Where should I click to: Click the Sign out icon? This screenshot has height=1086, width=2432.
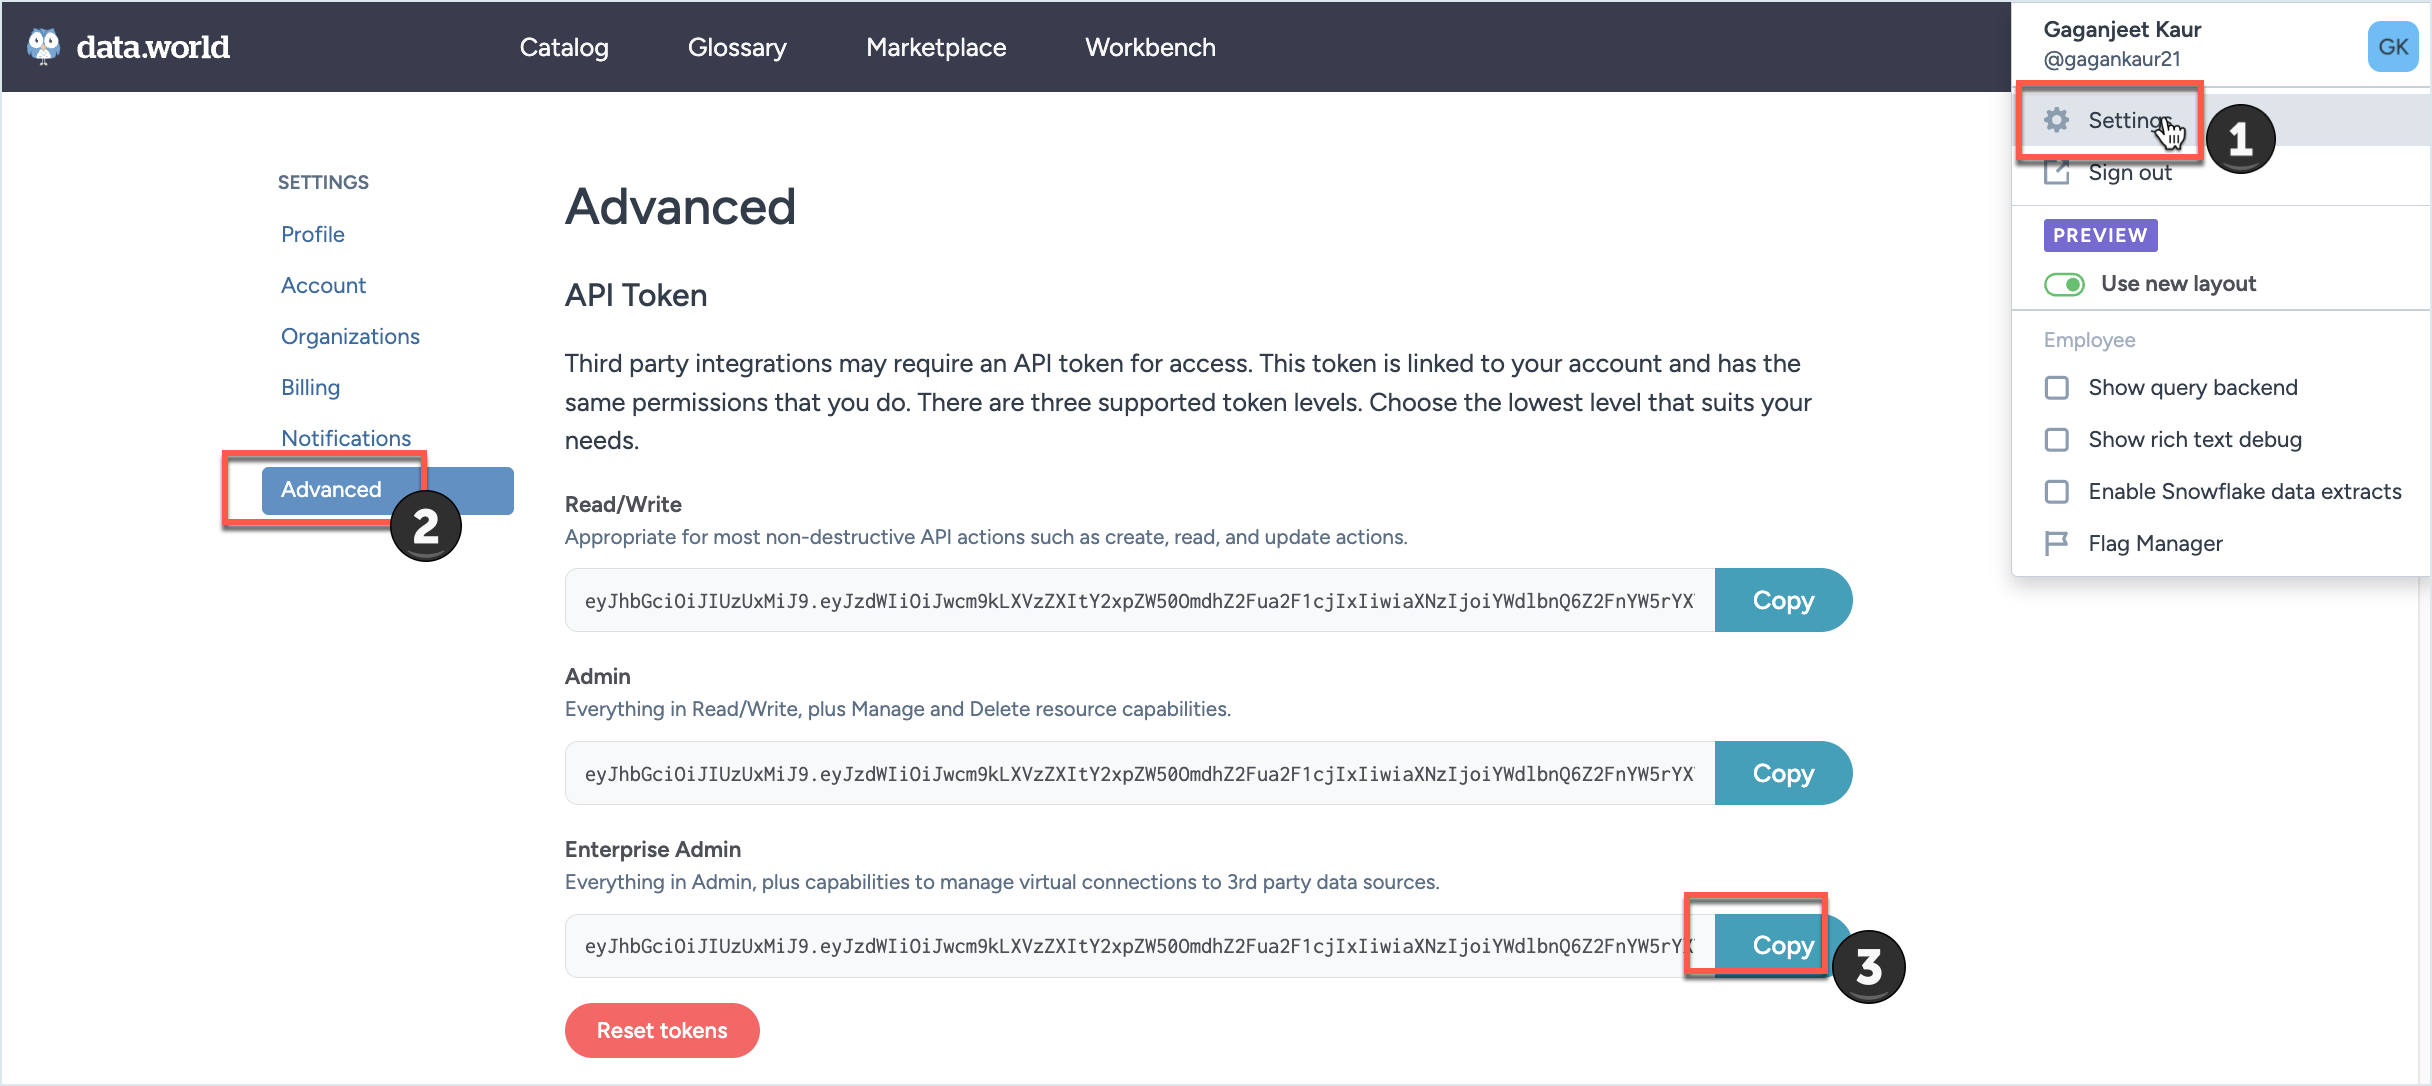(2057, 172)
